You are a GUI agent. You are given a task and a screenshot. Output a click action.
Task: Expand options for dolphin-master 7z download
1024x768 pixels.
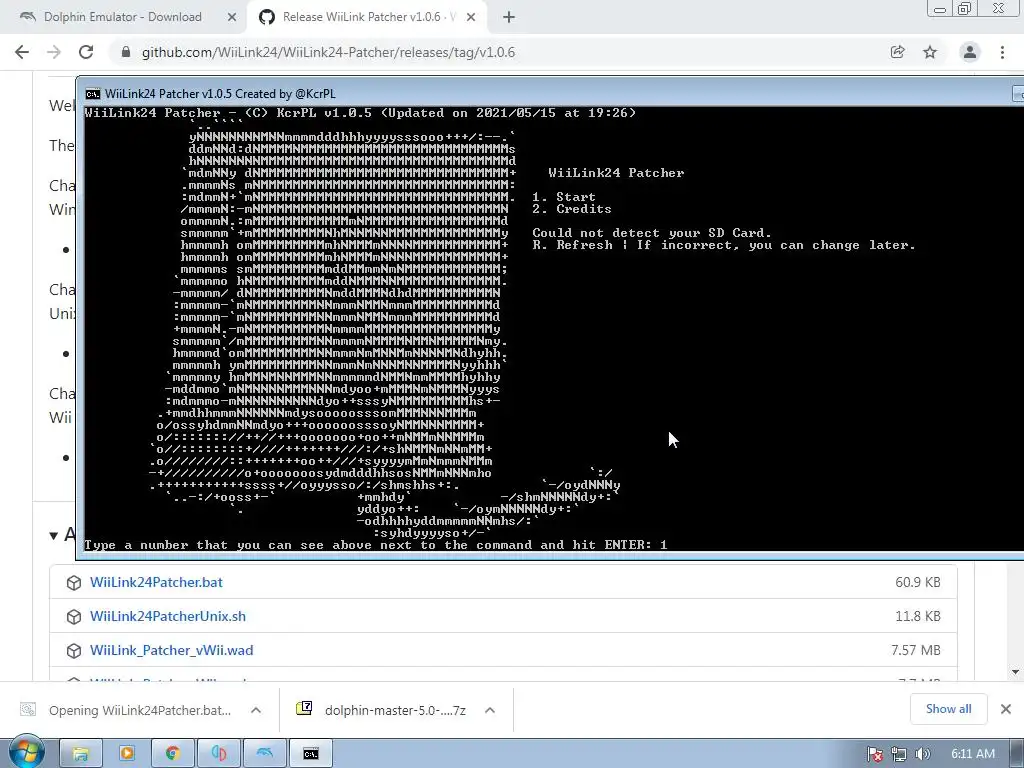490,710
